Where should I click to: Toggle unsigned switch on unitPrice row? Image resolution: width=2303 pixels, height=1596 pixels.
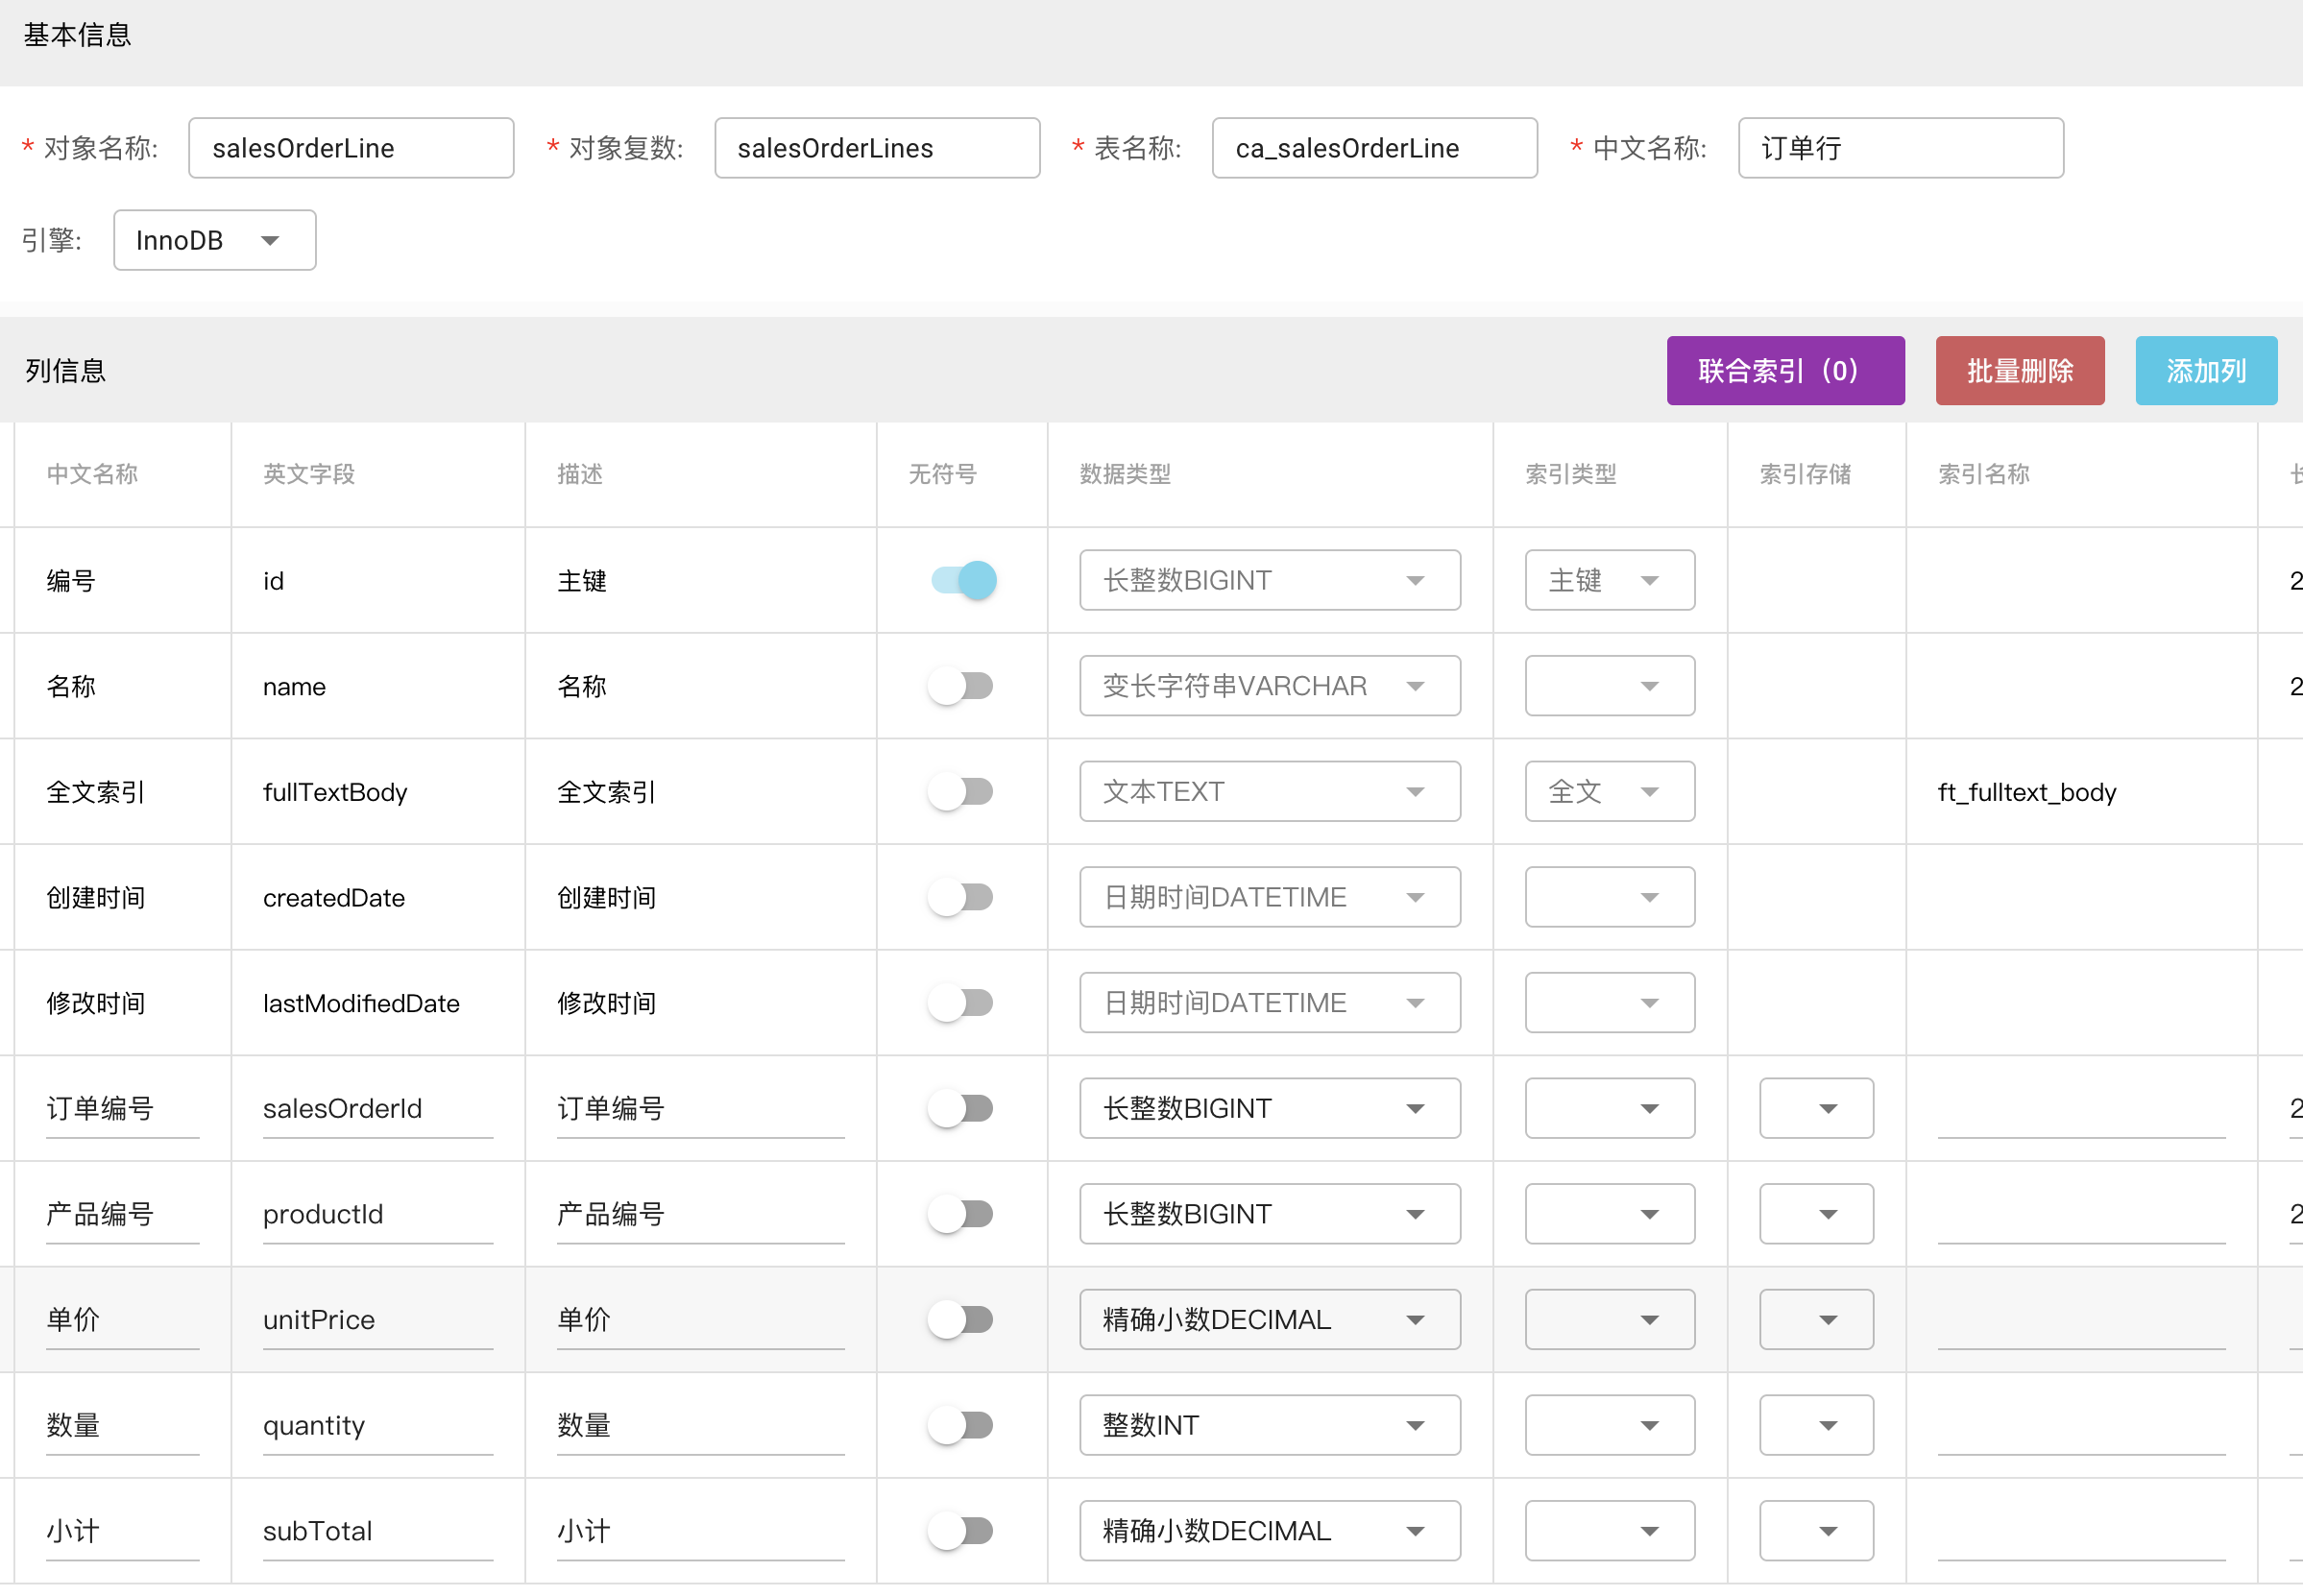(x=962, y=1319)
